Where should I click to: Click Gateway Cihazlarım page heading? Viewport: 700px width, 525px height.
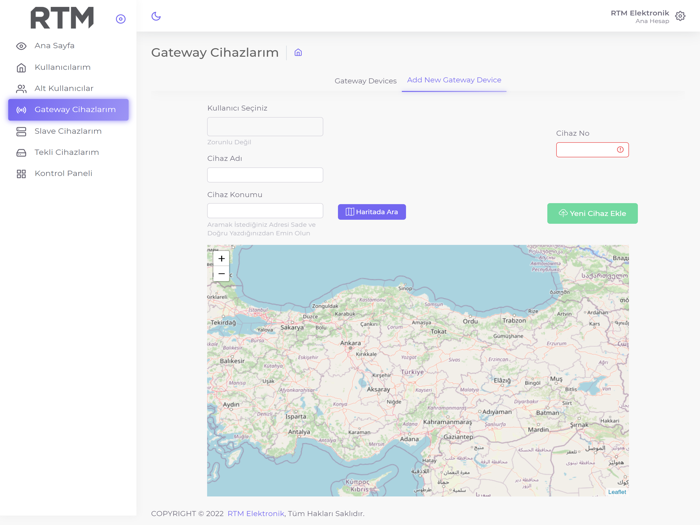[215, 53]
